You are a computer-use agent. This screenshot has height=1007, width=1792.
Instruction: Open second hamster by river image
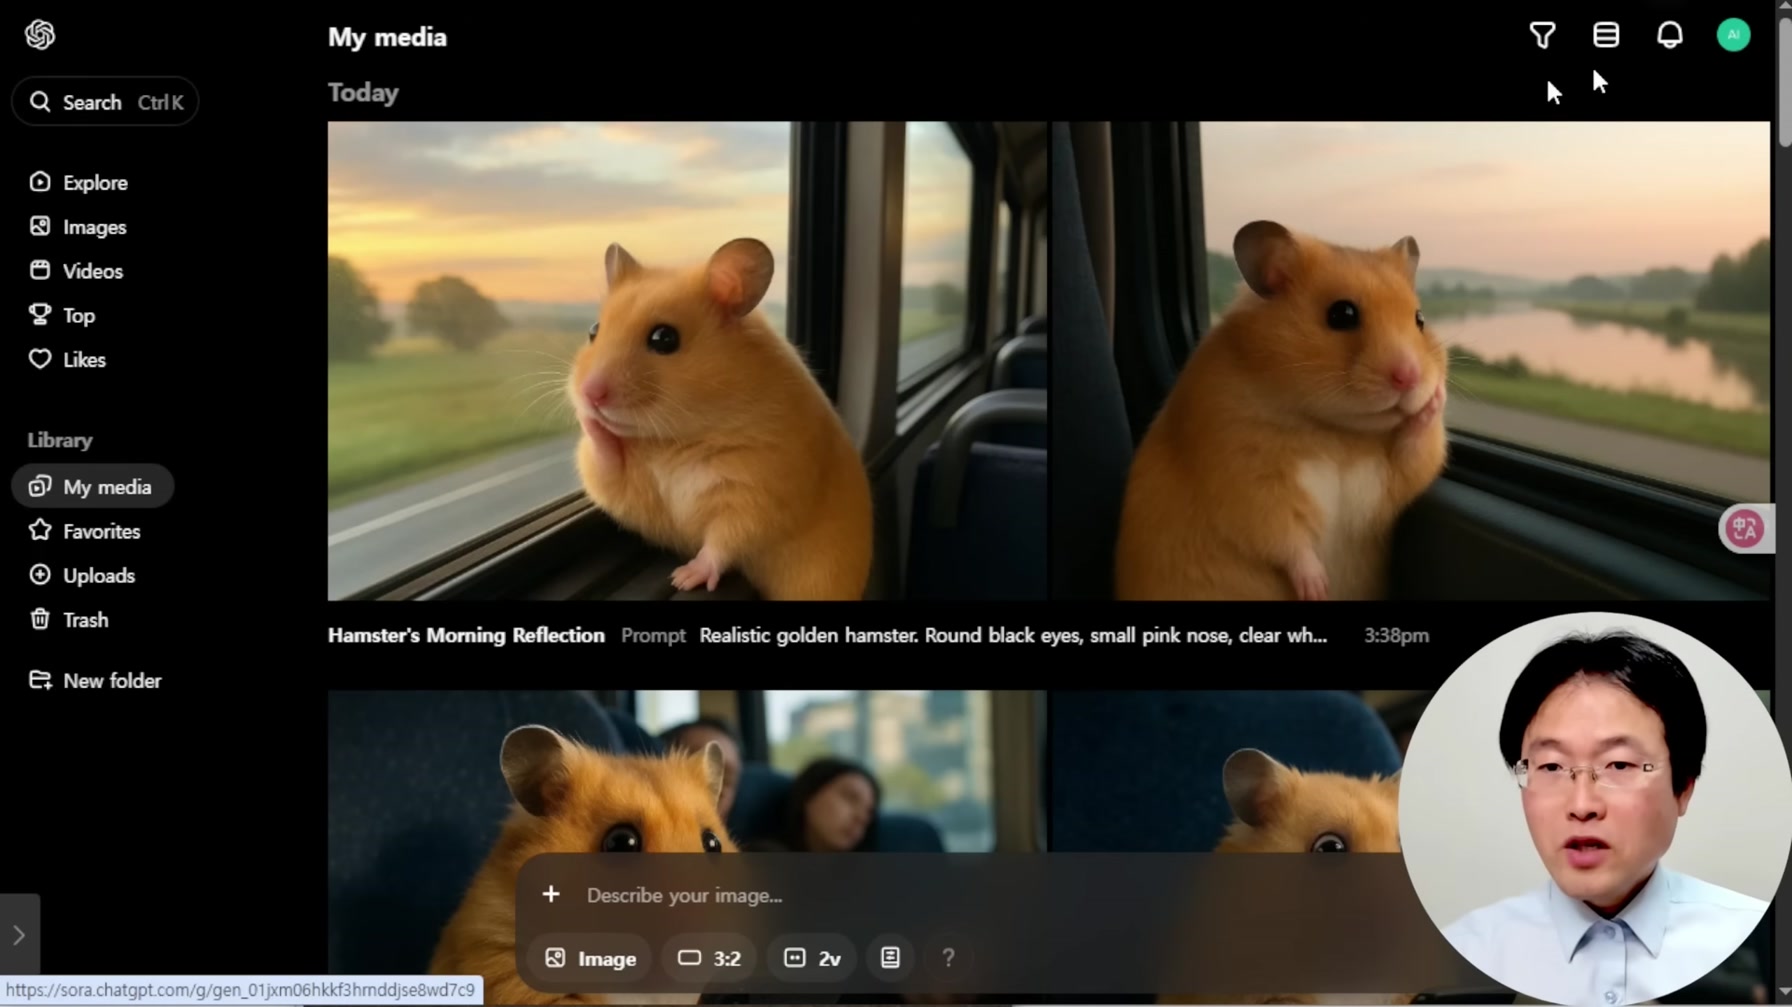(1410, 361)
